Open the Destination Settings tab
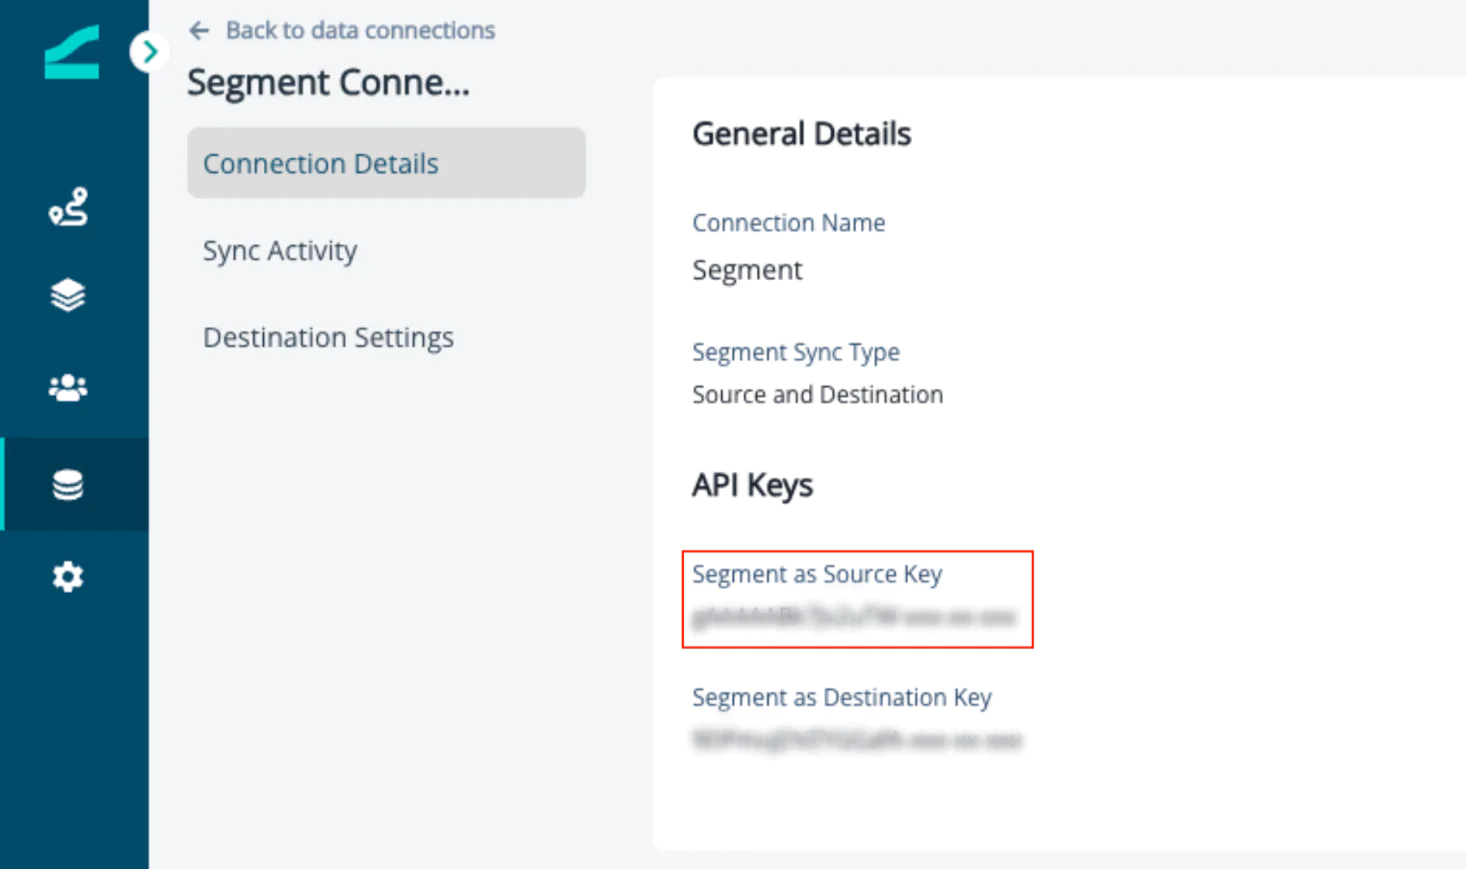This screenshot has height=869, width=1466. tap(328, 337)
